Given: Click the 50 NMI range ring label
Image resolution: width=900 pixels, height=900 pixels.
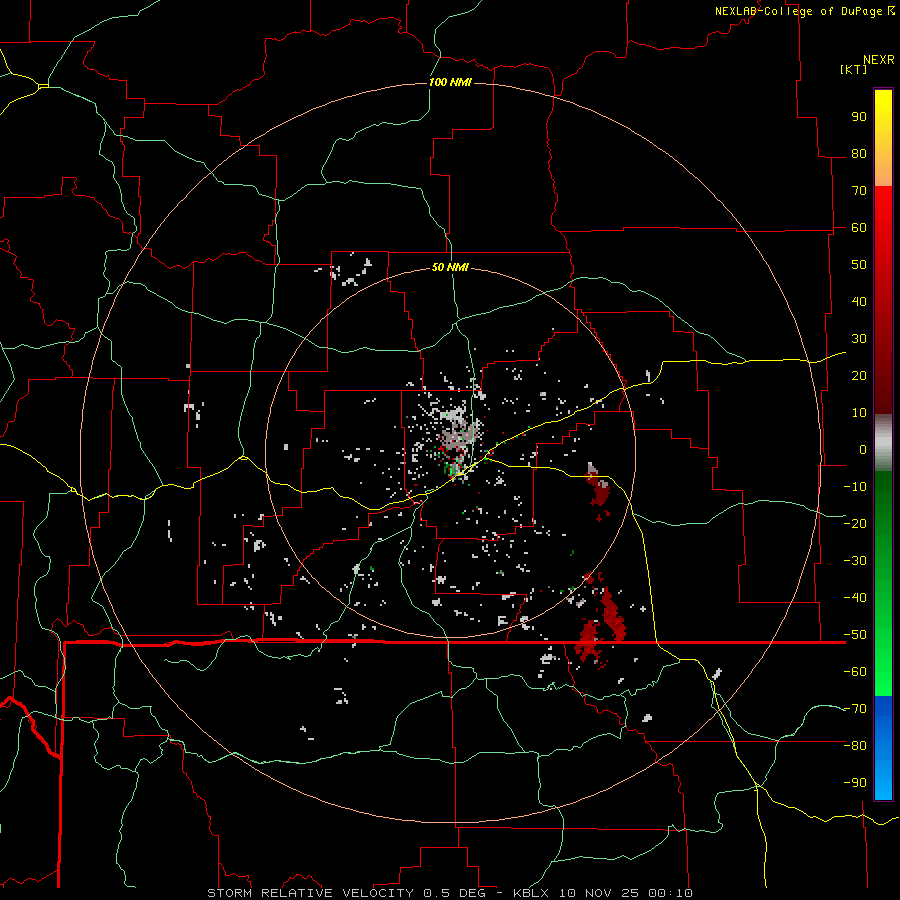Looking at the screenshot, I should tap(450, 267).
